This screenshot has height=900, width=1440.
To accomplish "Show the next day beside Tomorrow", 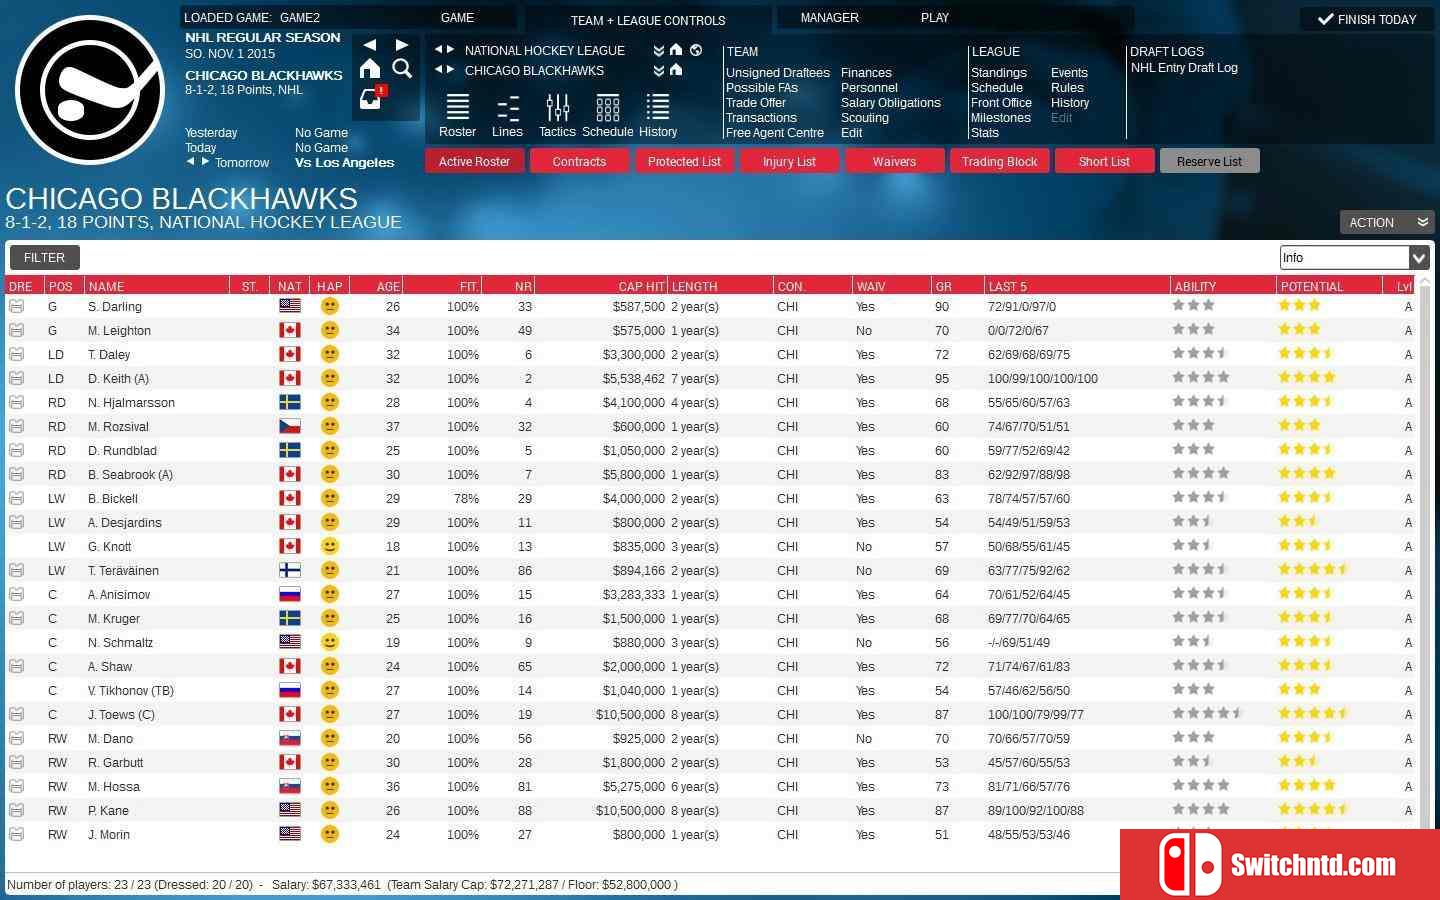I will (205, 162).
